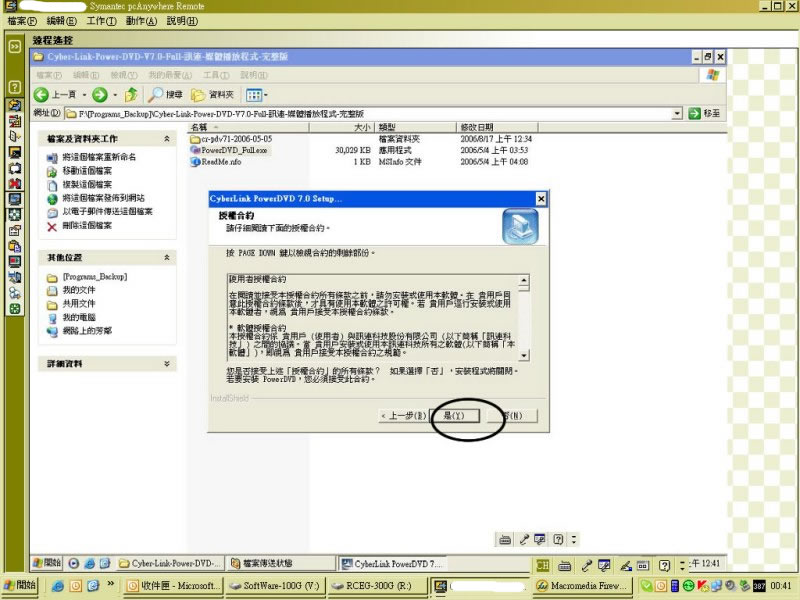
Task: Click local Internet Explorer quick launch icon
Action: (x=58, y=586)
